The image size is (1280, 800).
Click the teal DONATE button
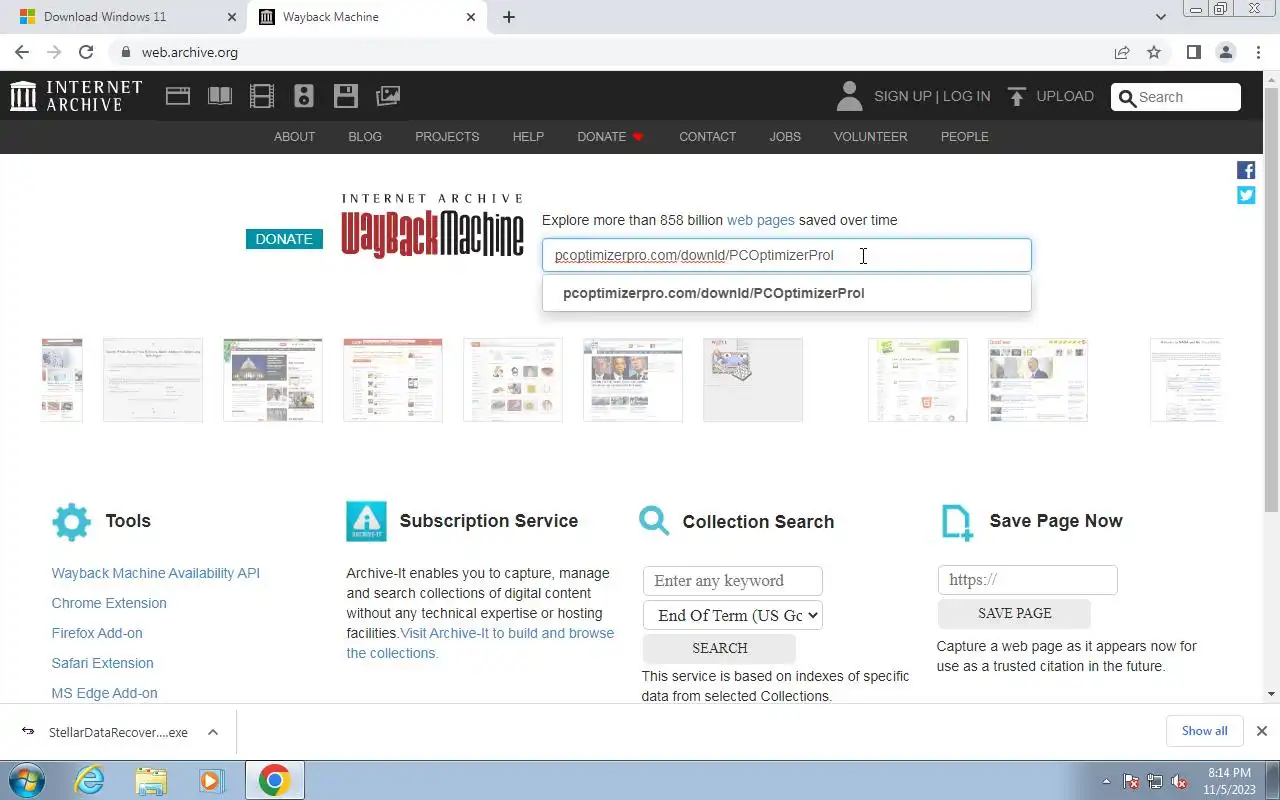(284, 239)
